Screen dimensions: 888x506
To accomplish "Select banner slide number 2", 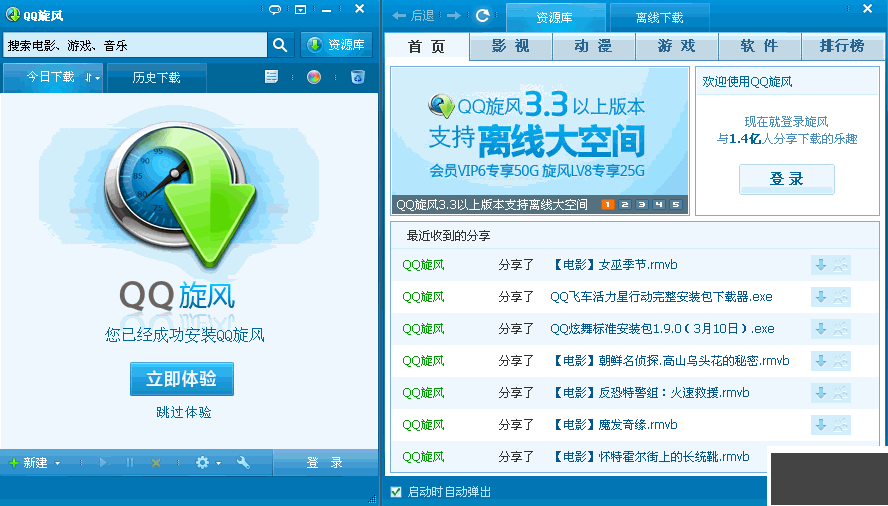I will pos(625,205).
